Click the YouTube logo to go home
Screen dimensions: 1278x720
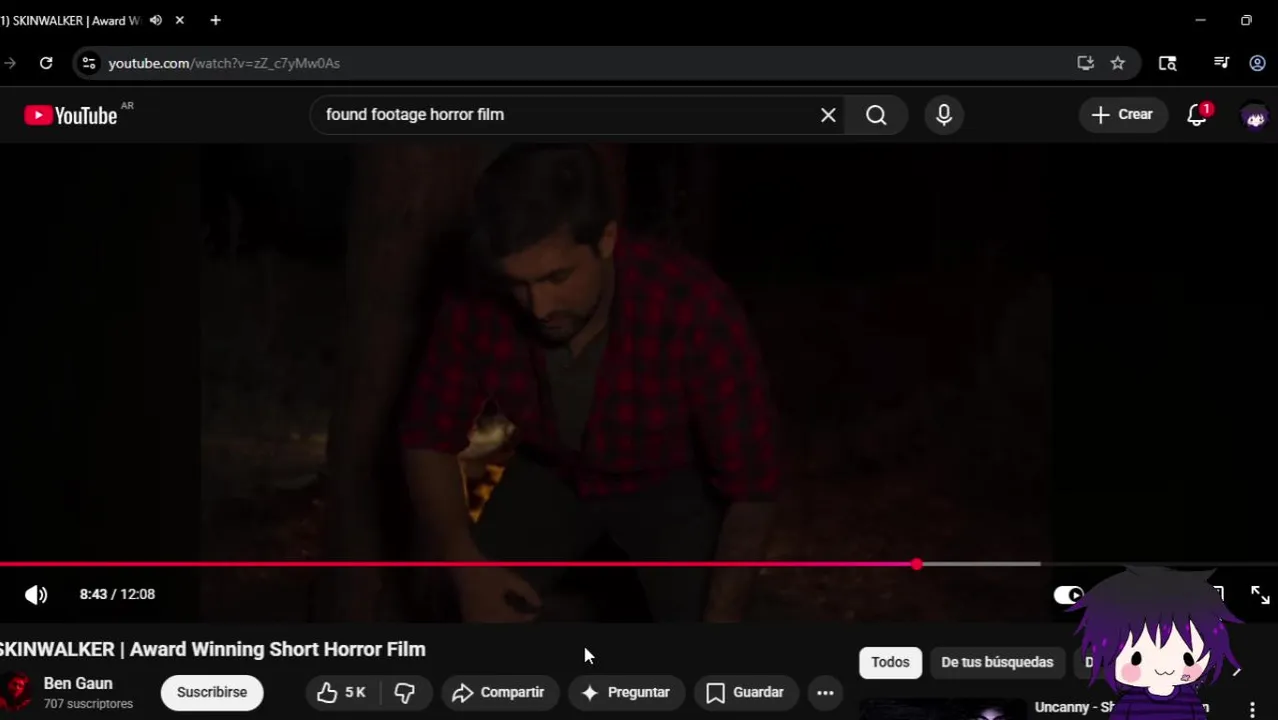pyautogui.click(x=71, y=115)
